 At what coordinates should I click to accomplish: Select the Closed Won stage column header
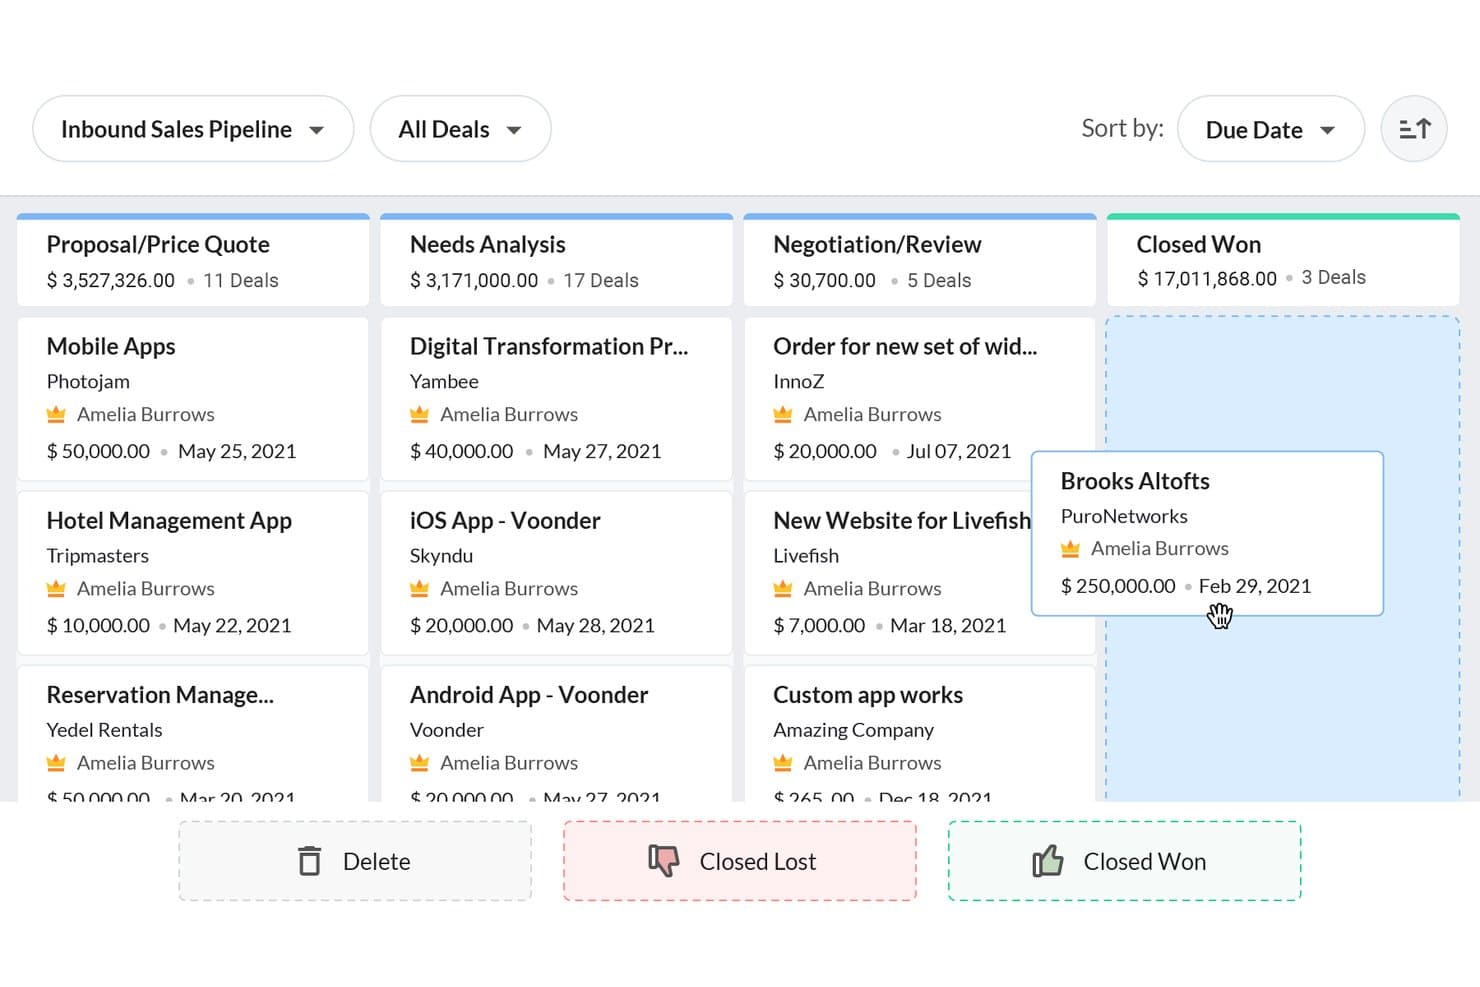coord(1283,260)
